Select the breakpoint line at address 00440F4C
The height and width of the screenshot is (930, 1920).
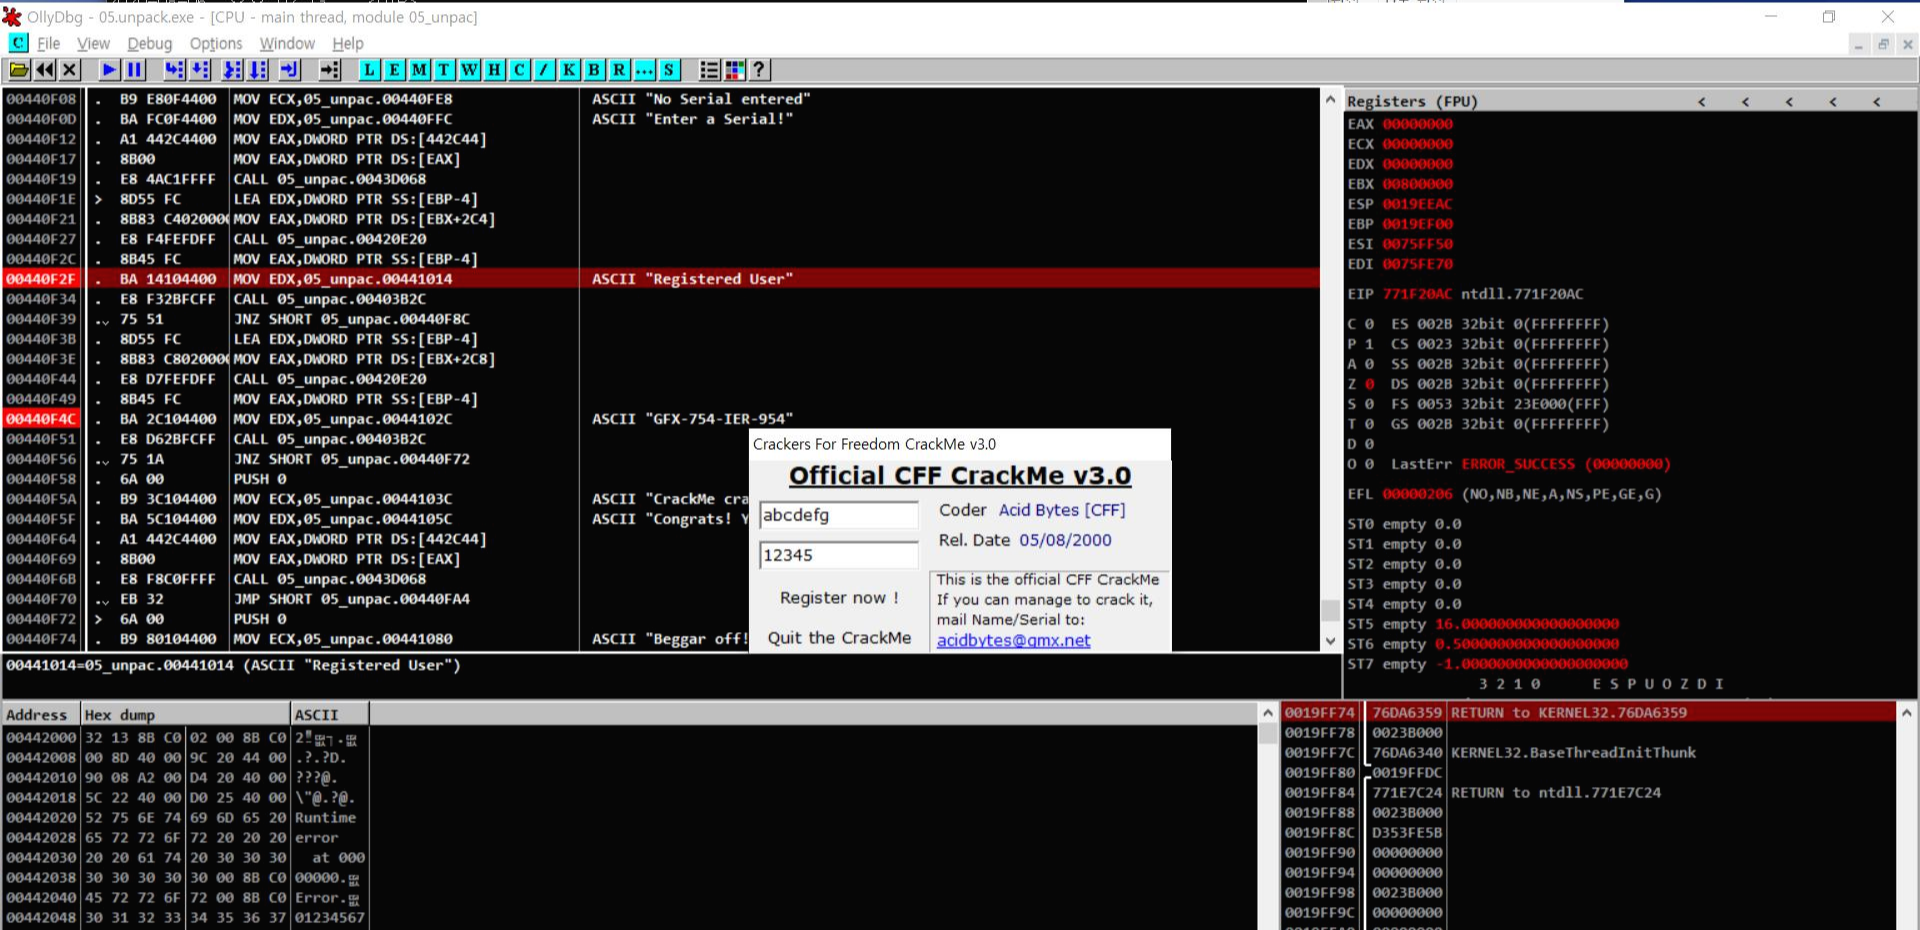(x=661, y=419)
